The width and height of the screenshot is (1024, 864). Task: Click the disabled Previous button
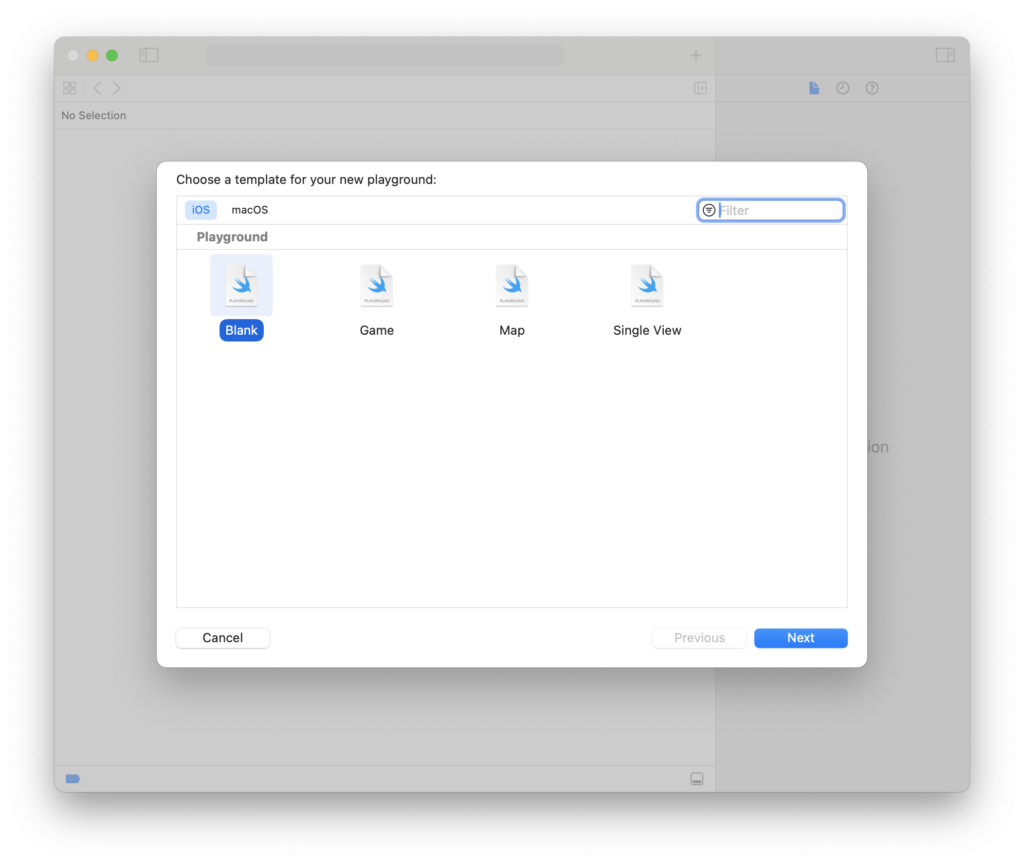[699, 638]
